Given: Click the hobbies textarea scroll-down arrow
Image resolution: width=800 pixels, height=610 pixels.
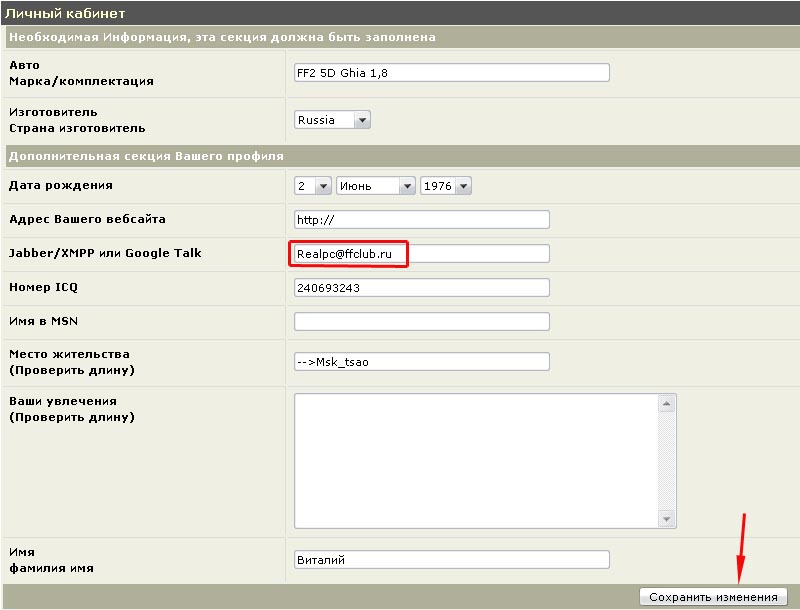Looking at the screenshot, I should click(x=666, y=519).
